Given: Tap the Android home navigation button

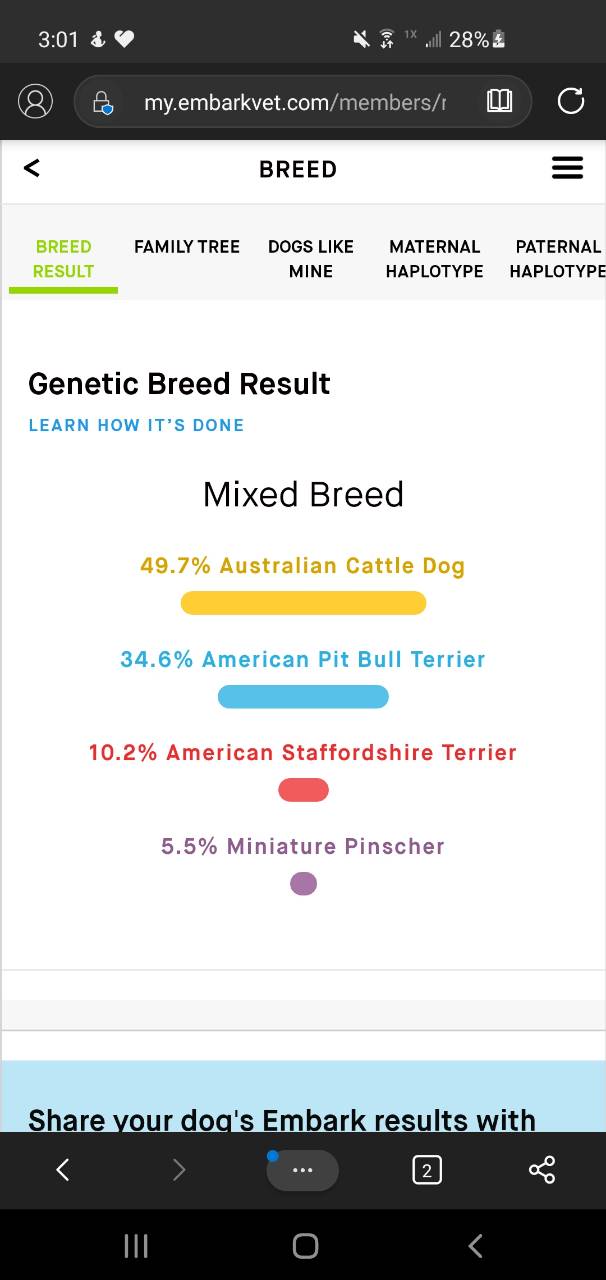Looking at the screenshot, I should click(x=305, y=1245).
